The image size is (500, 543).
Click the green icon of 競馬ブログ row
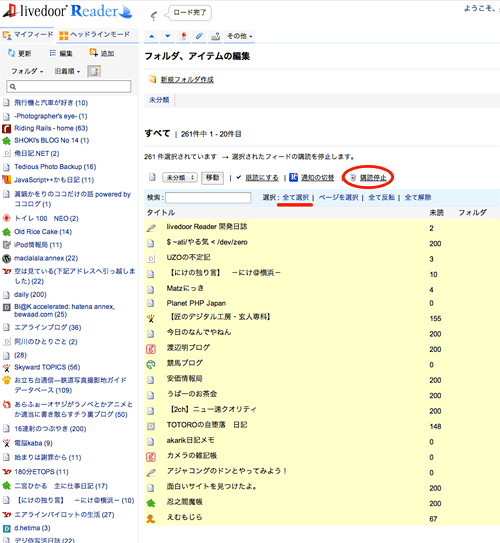(151, 364)
